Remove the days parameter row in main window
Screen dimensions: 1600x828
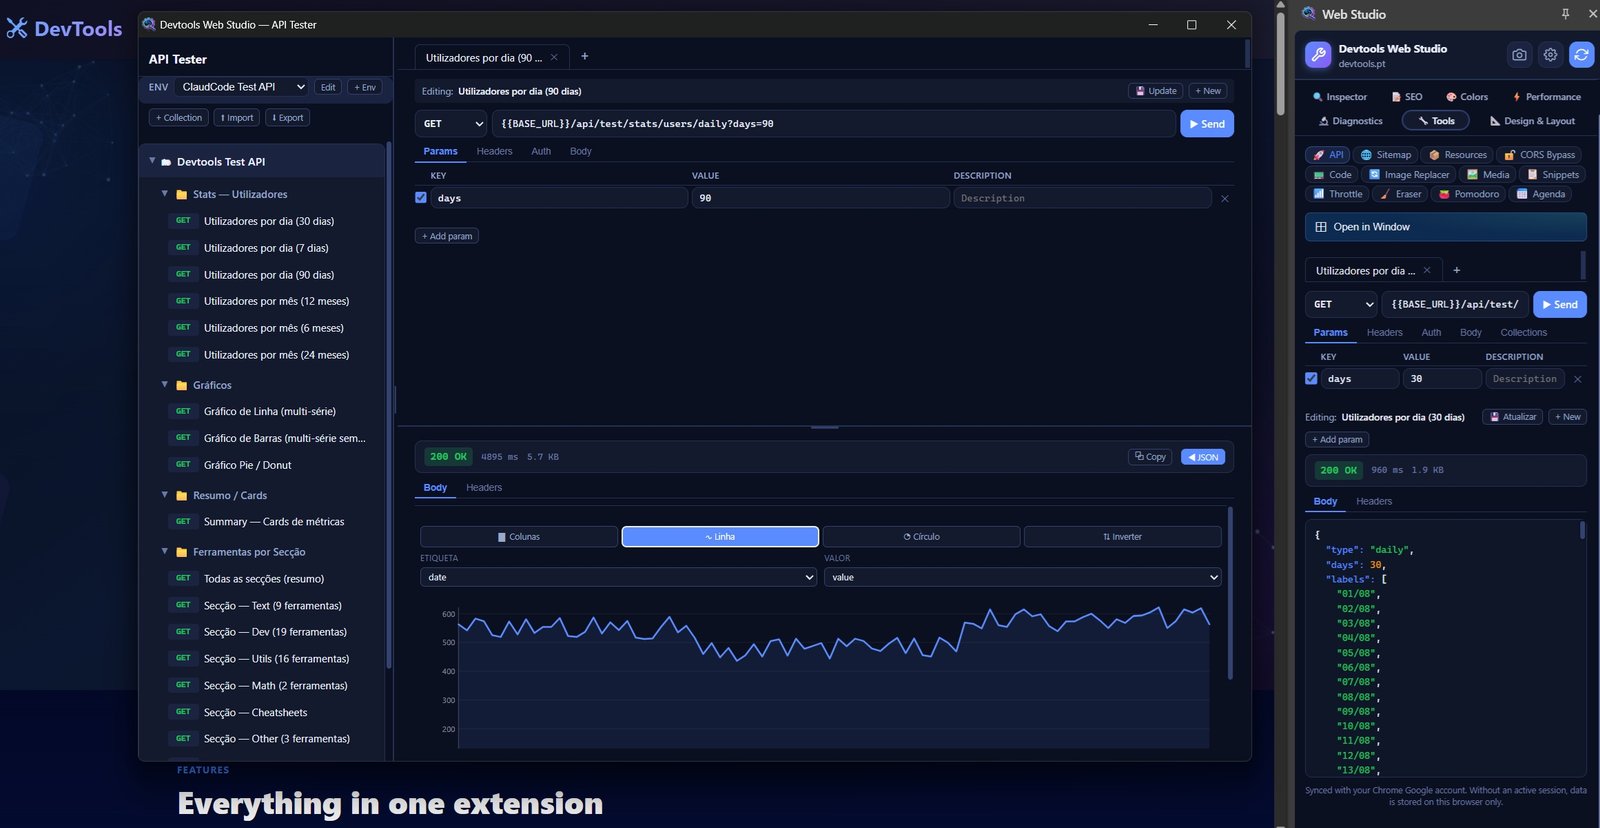(1225, 198)
